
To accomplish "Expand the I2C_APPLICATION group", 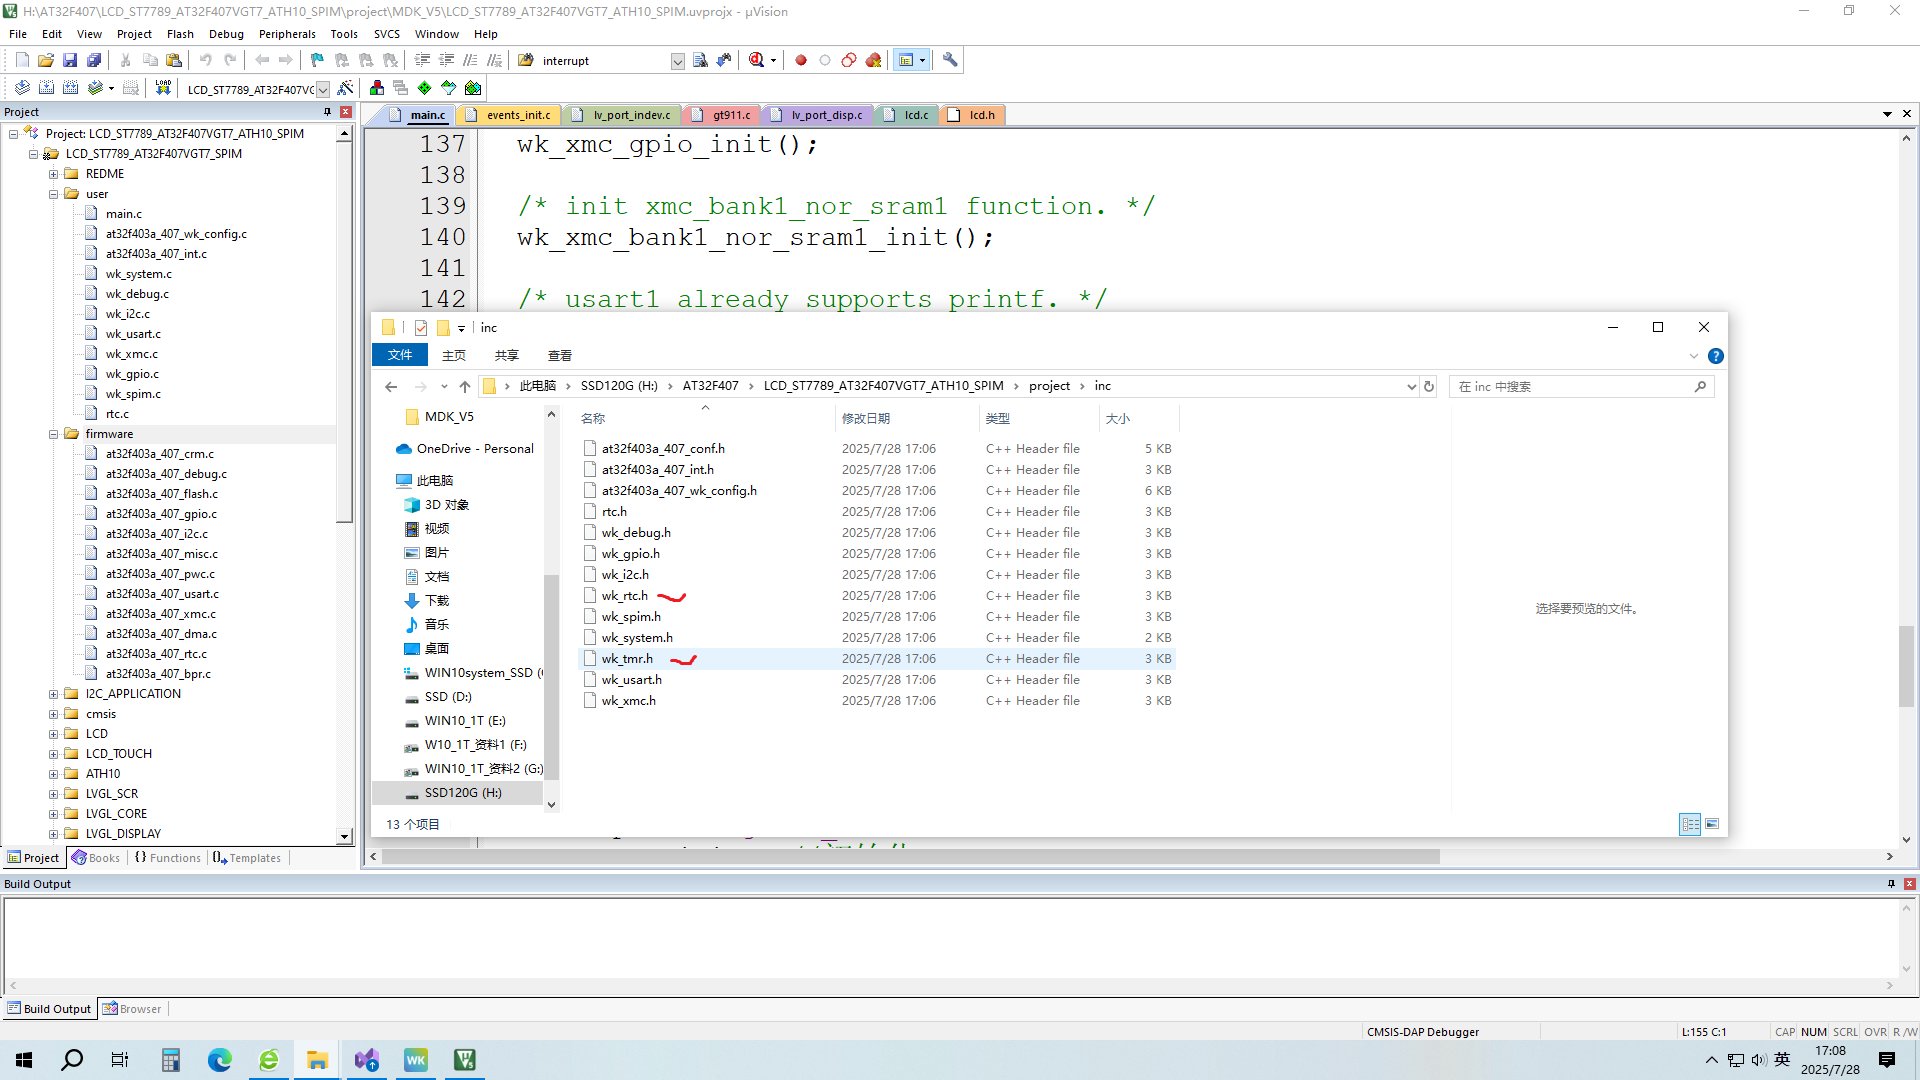I will [54, 694].
